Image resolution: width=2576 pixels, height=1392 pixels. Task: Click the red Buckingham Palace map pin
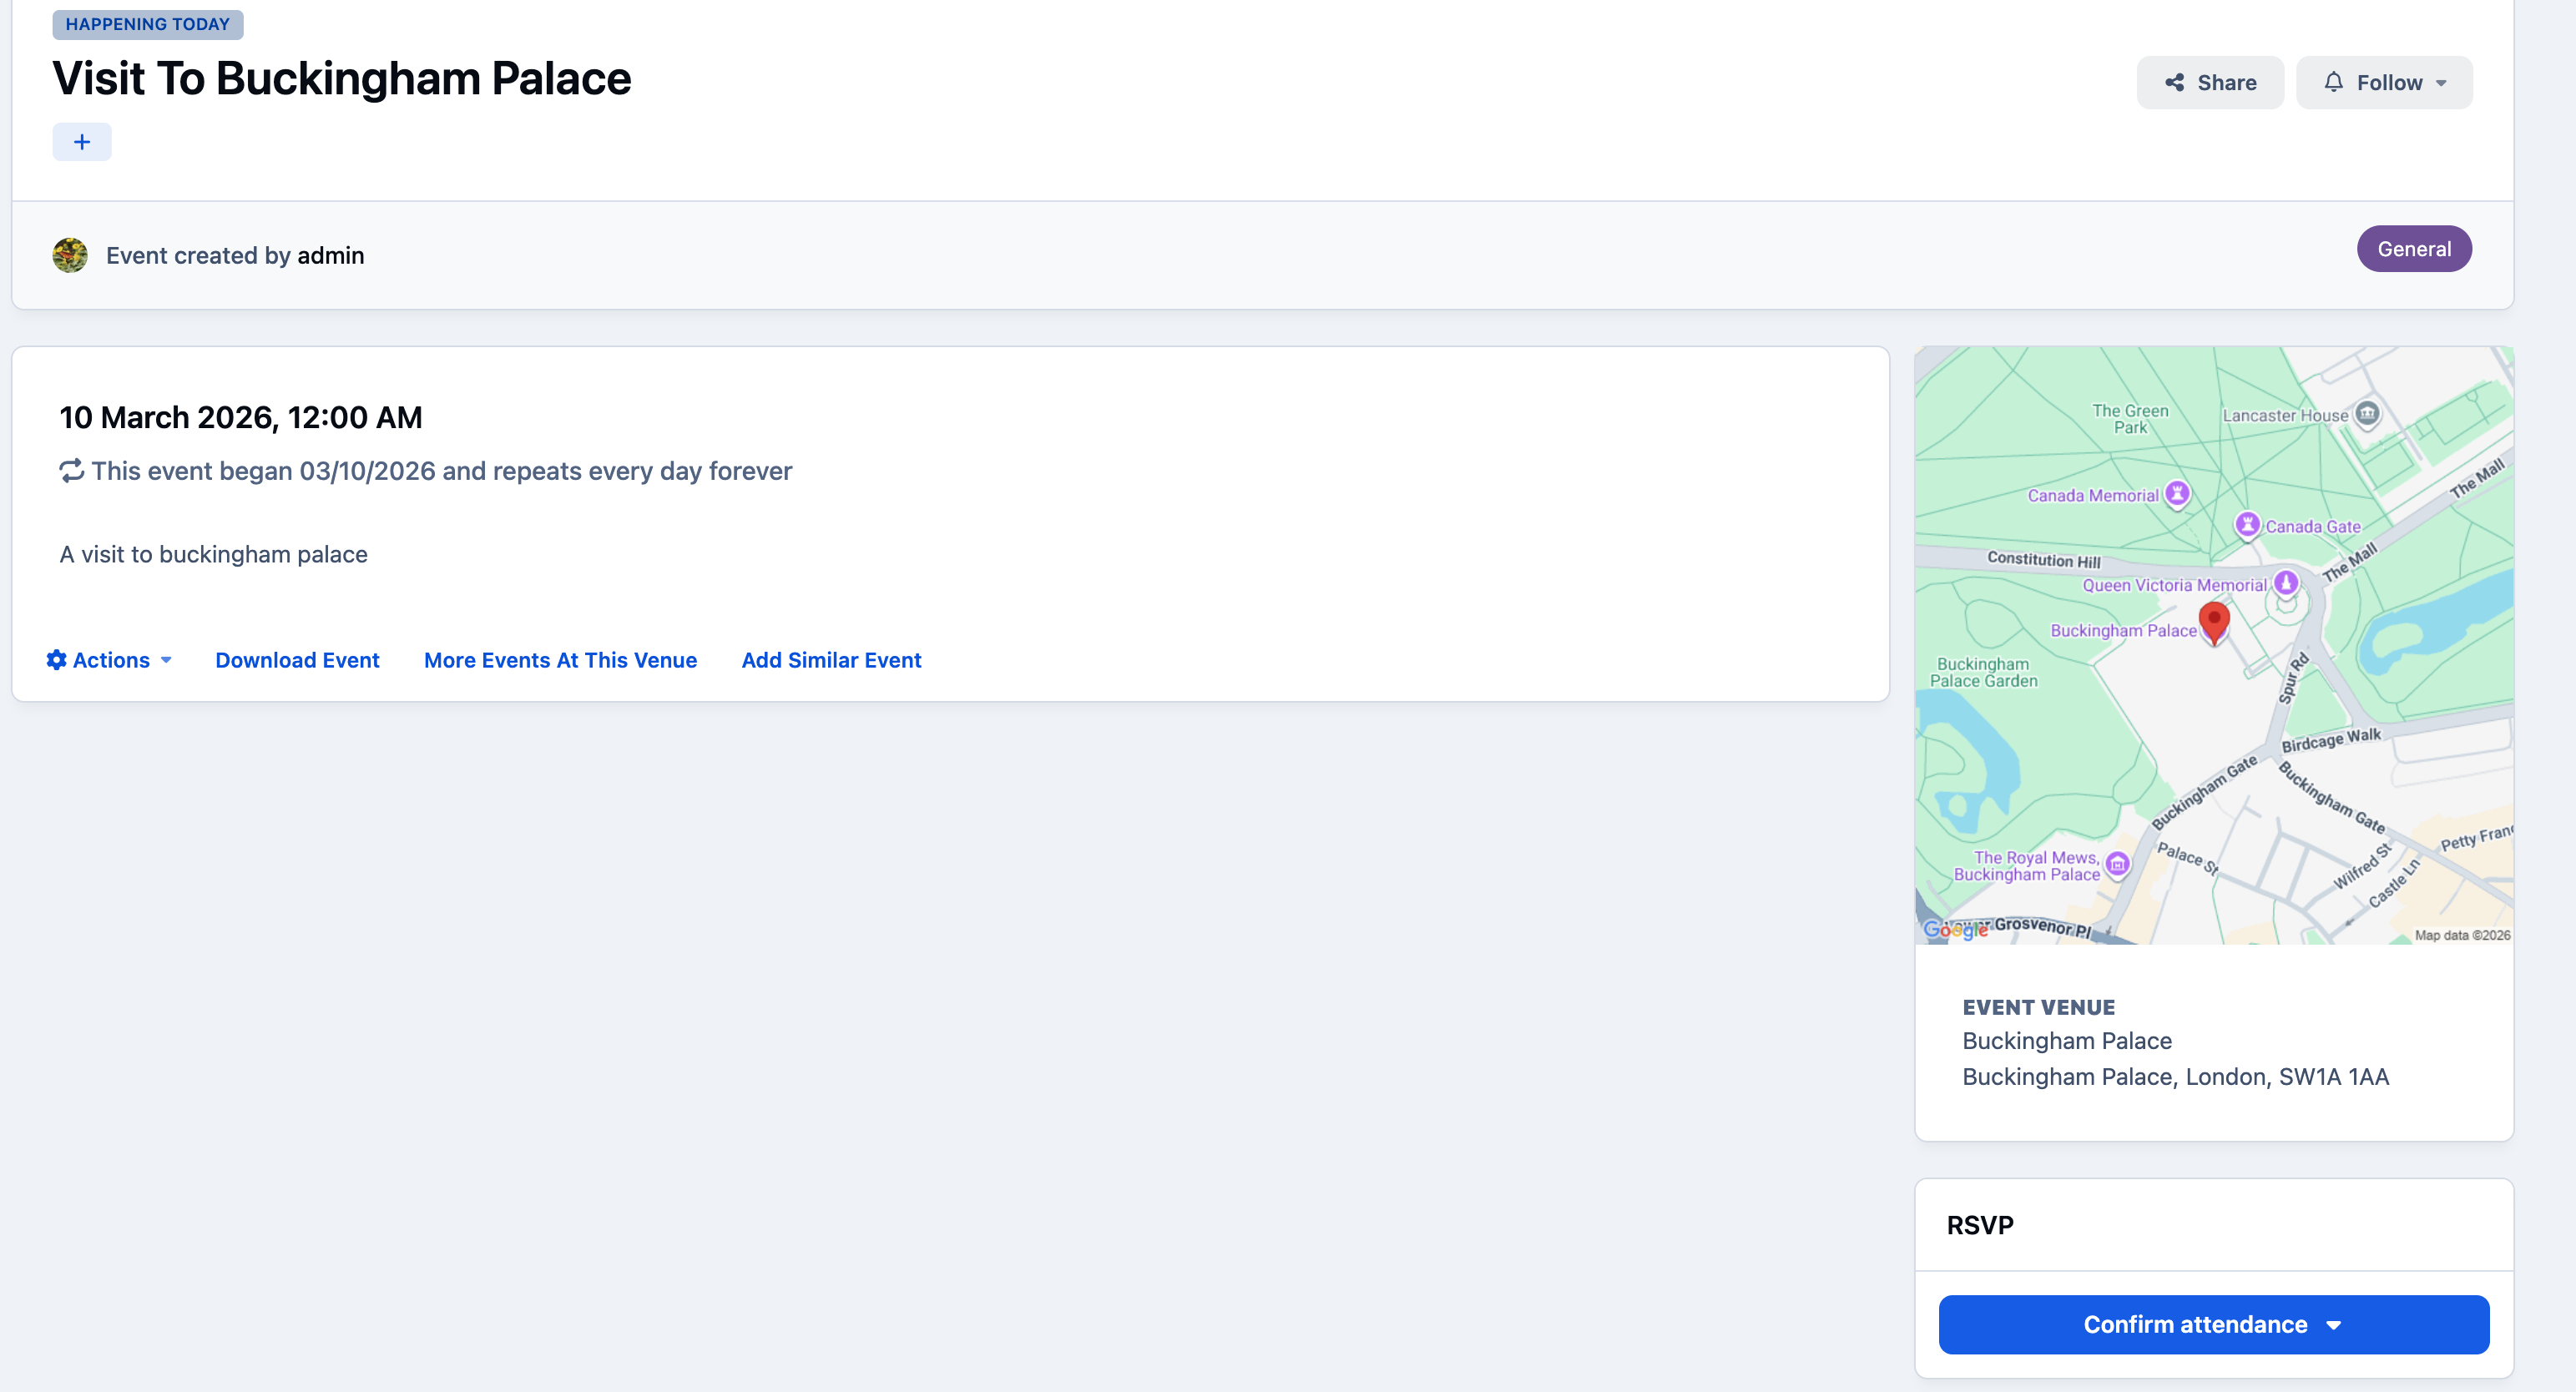[2215, 623]
